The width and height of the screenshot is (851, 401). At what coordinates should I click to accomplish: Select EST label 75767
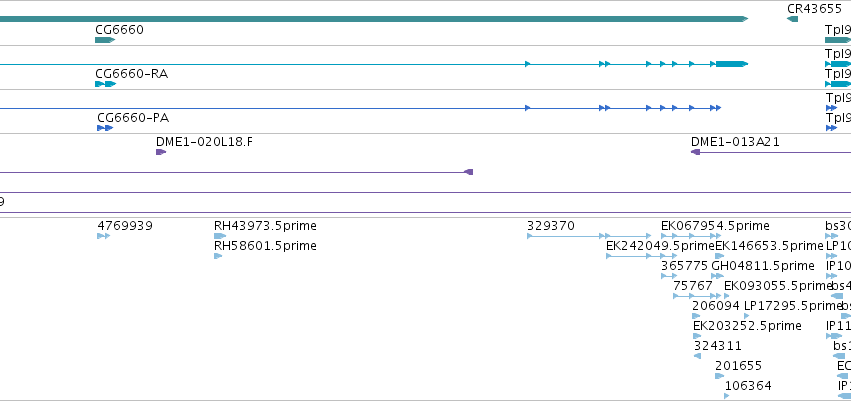click(693, 286)
